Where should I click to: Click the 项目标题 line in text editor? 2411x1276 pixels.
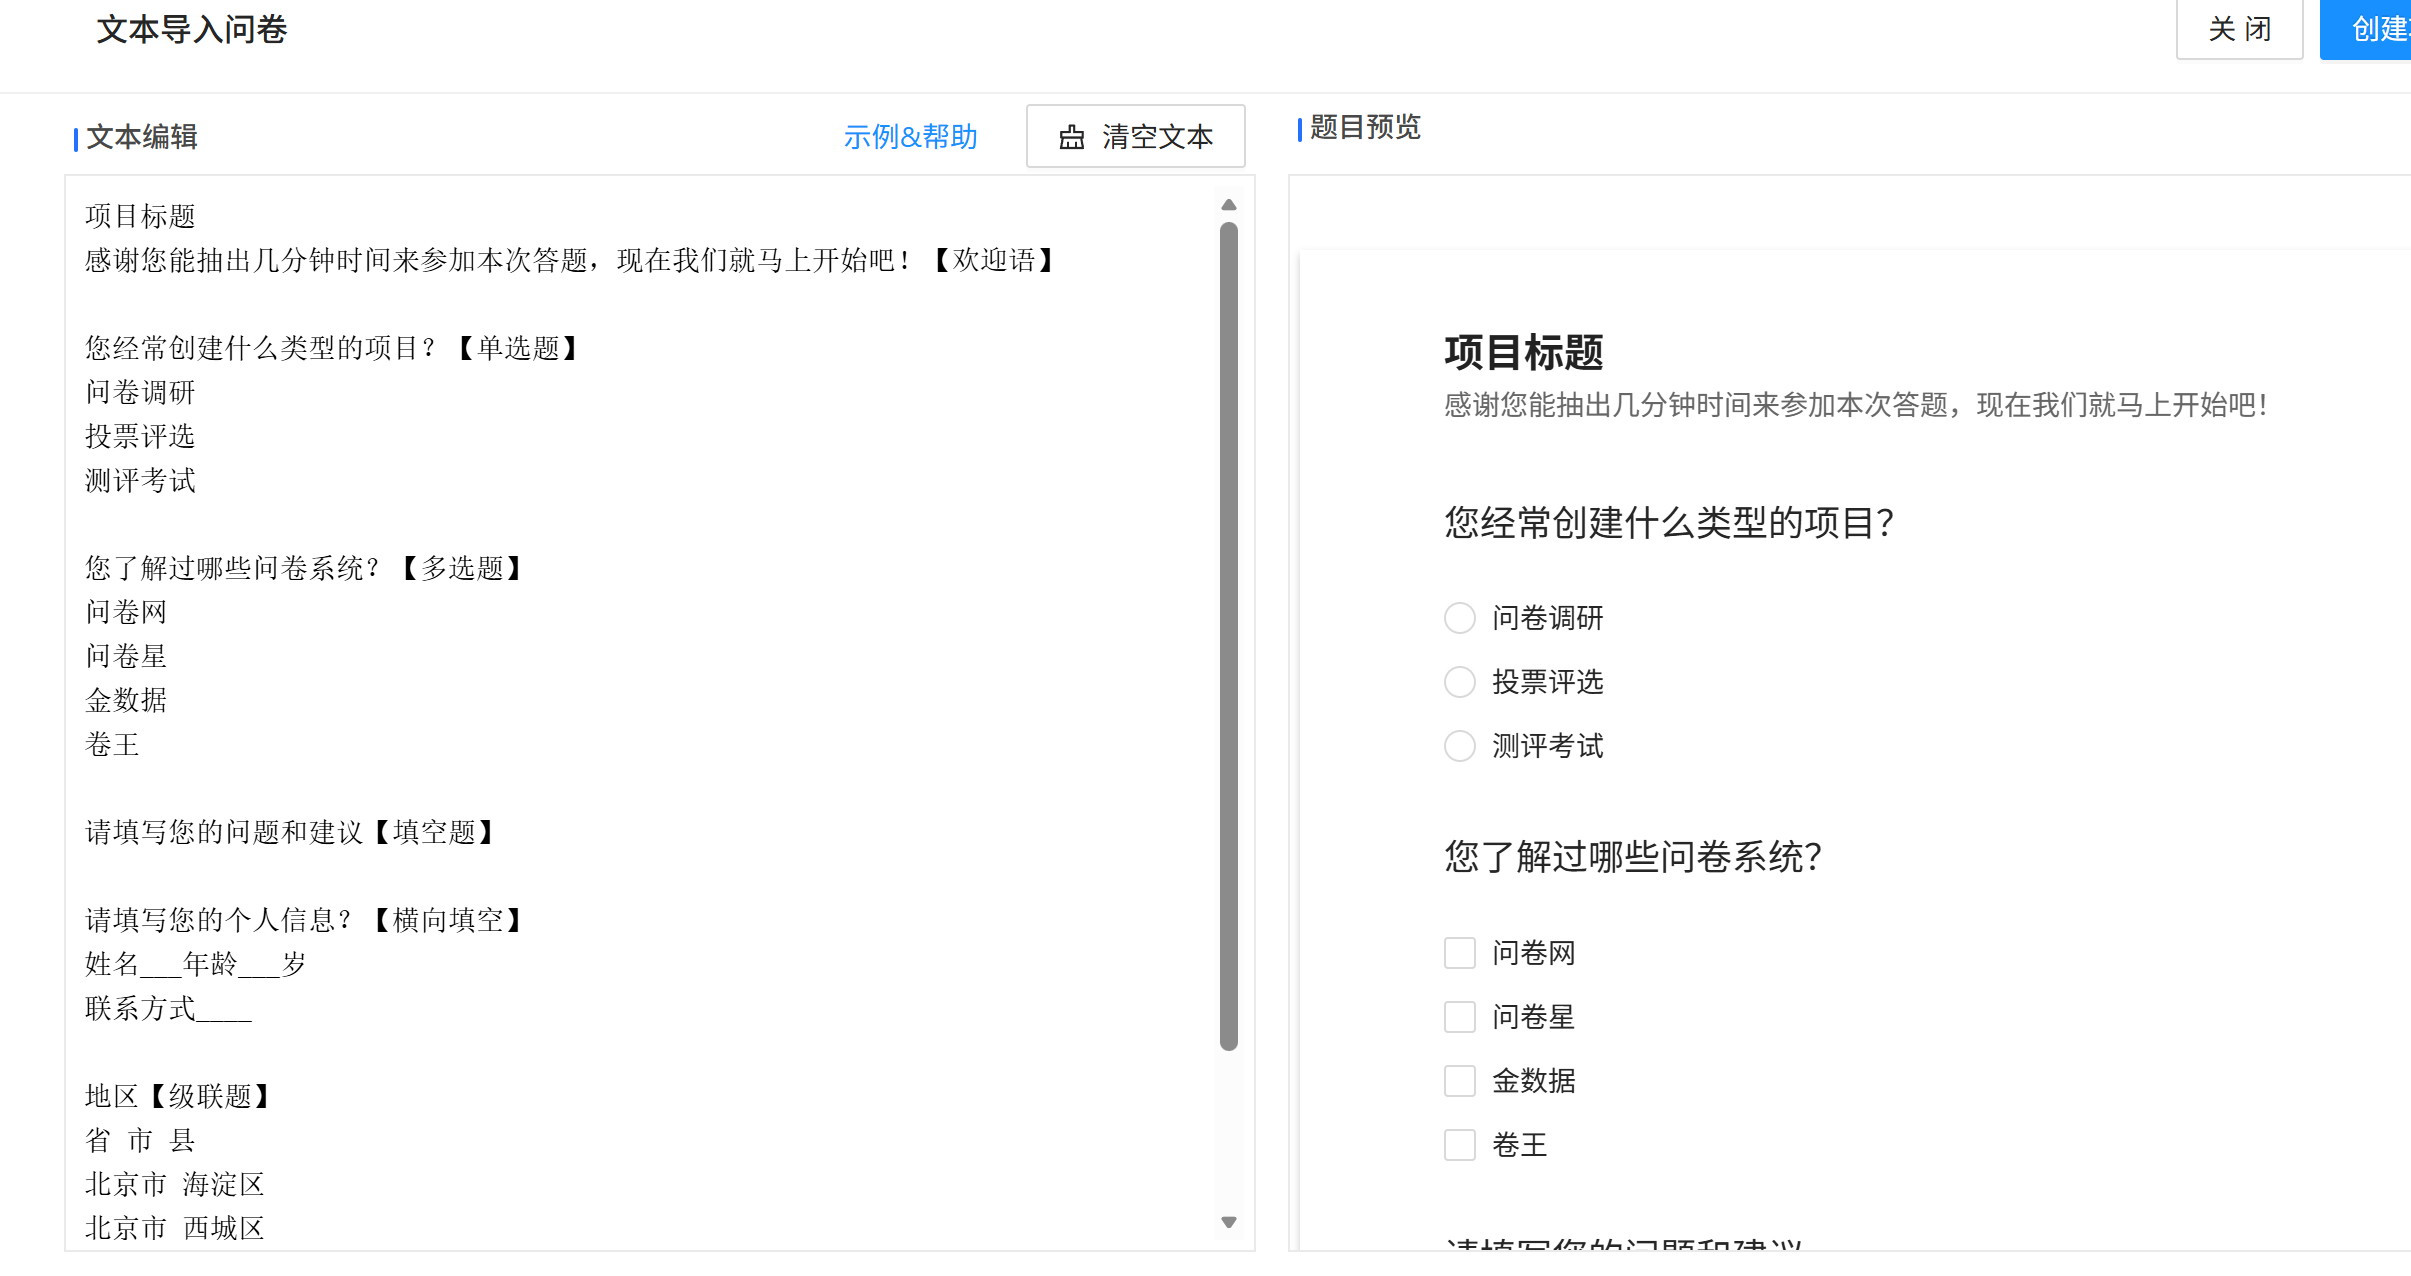(x=140, y=216)
